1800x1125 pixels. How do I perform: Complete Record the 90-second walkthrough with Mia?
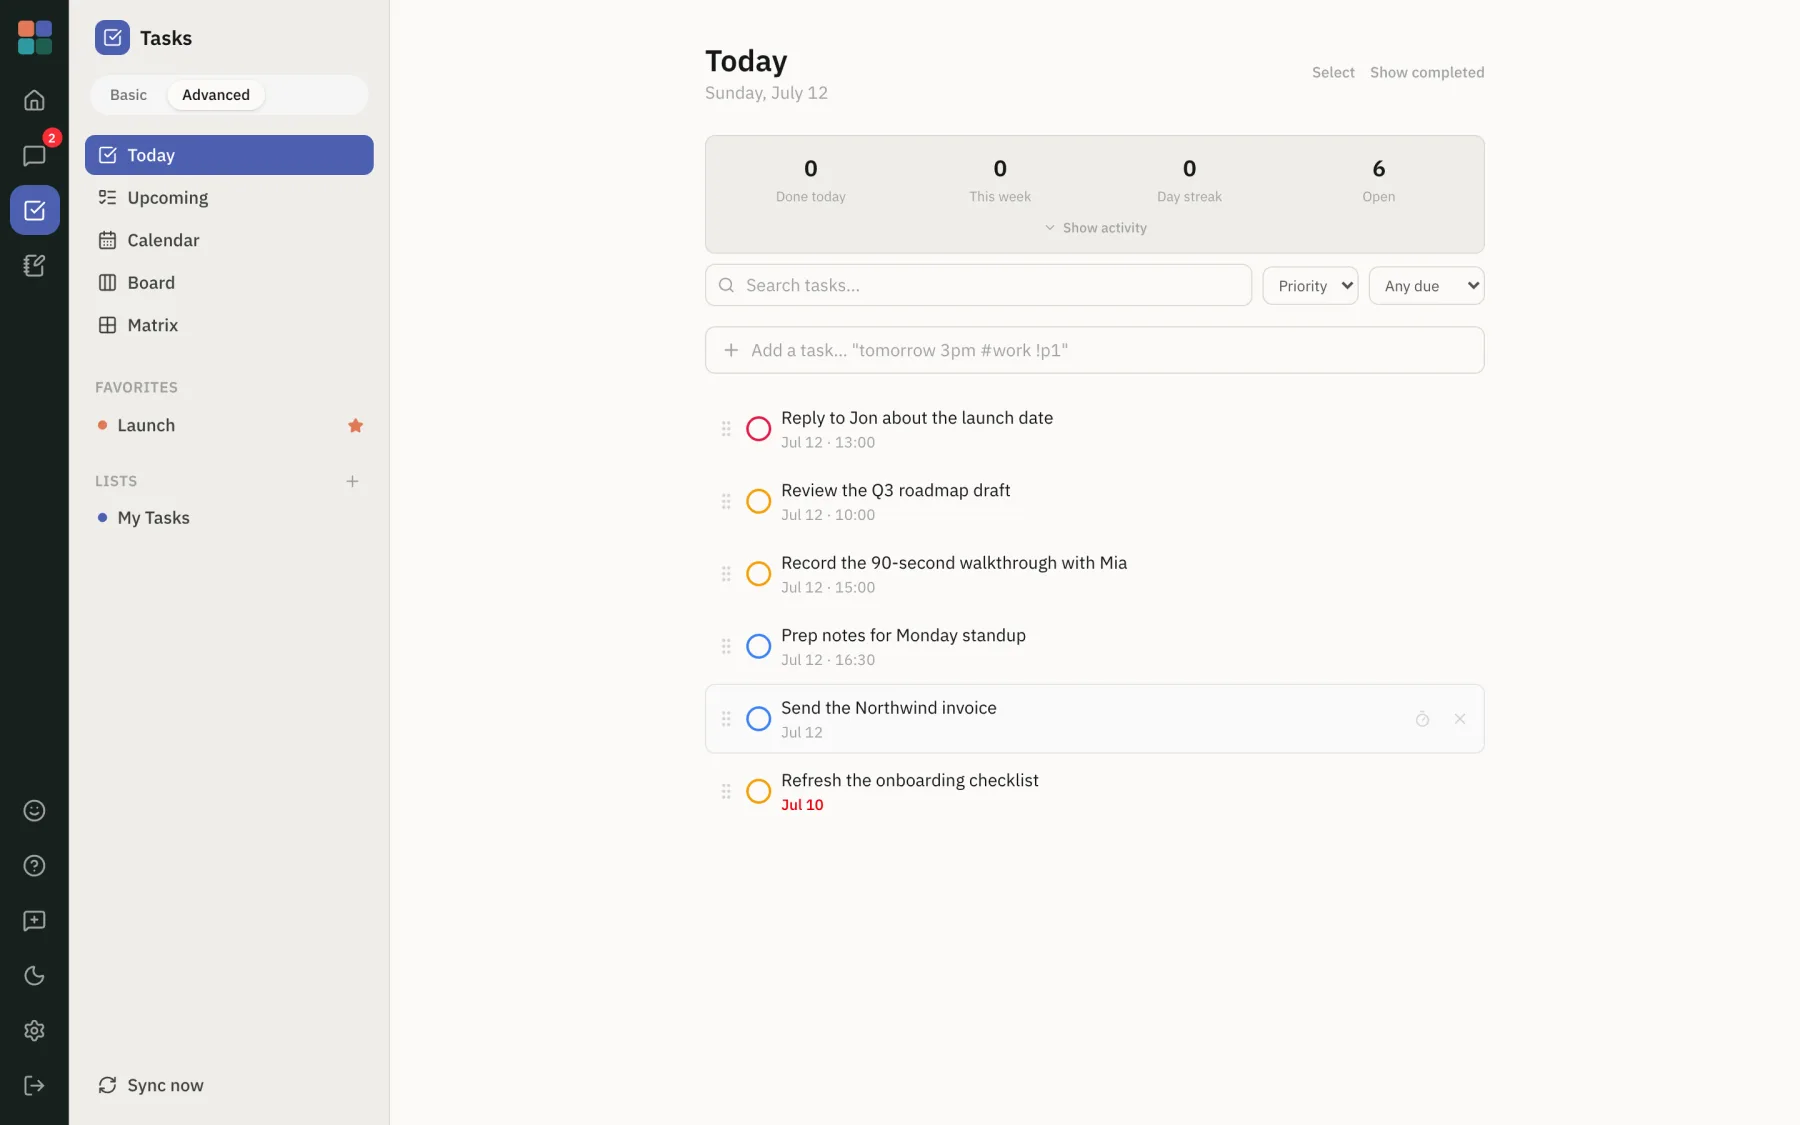tap(759, 574)
